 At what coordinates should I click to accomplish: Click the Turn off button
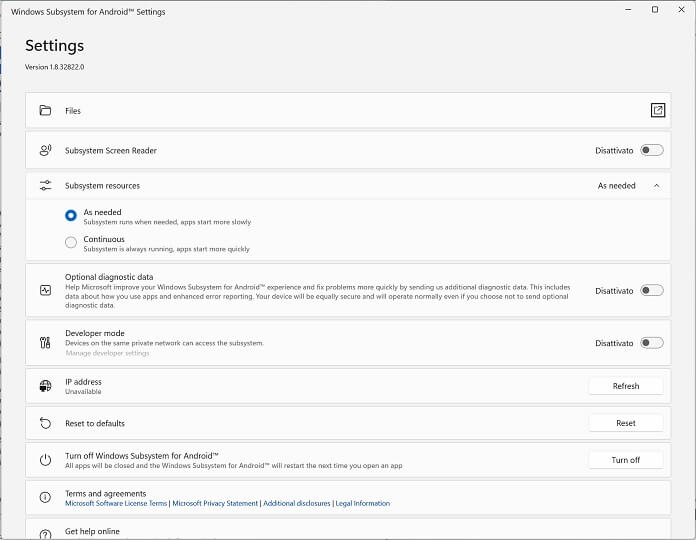click(x=626, y=460)
